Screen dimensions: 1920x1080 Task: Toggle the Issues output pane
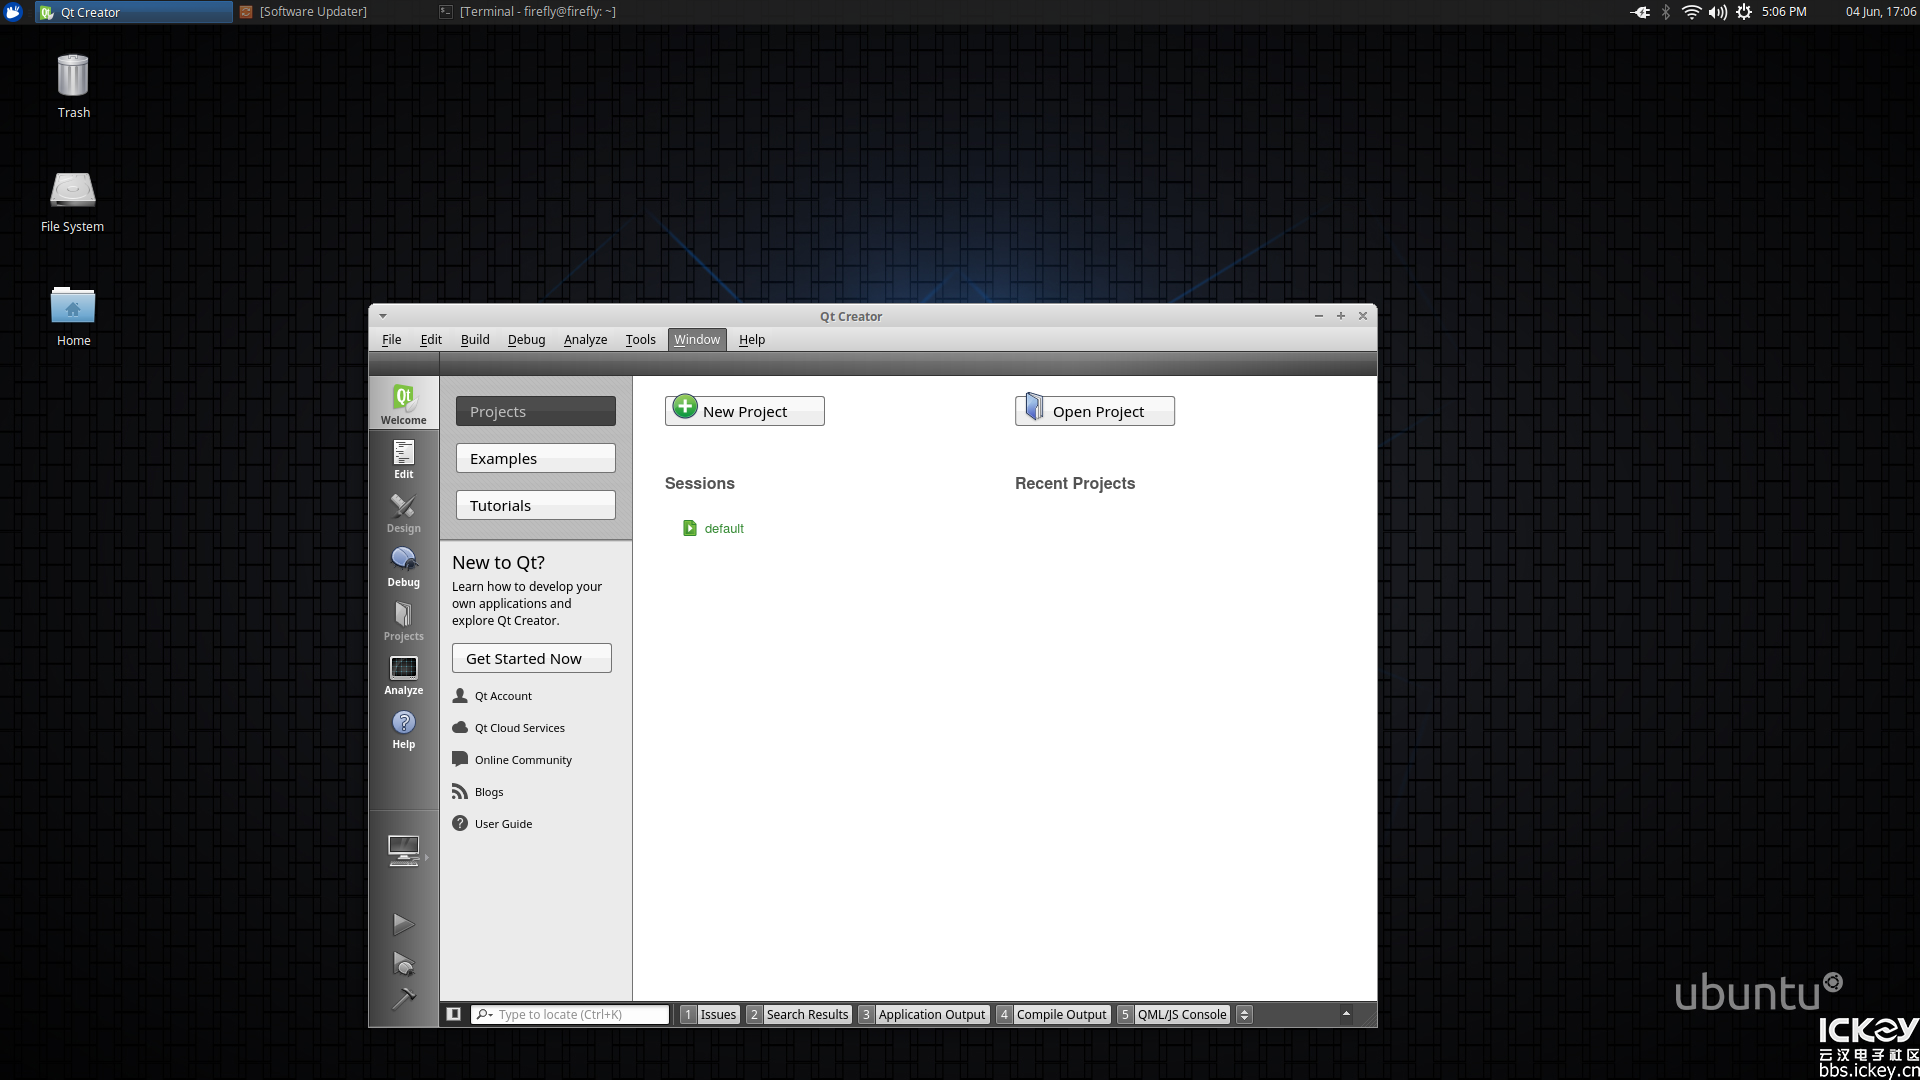click(709, 1014)
